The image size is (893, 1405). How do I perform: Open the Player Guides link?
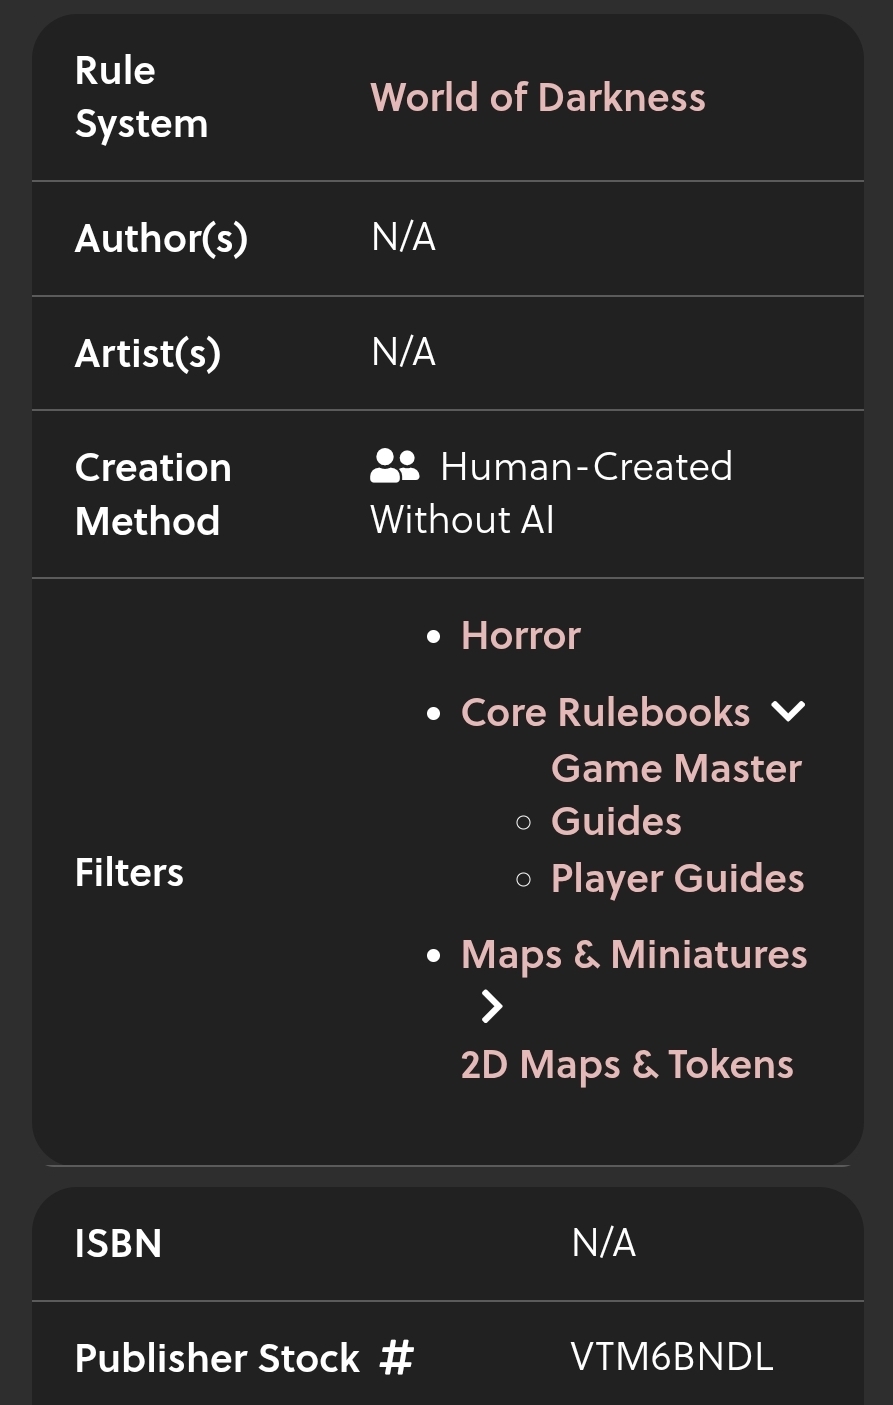click(x=677, y=879)
